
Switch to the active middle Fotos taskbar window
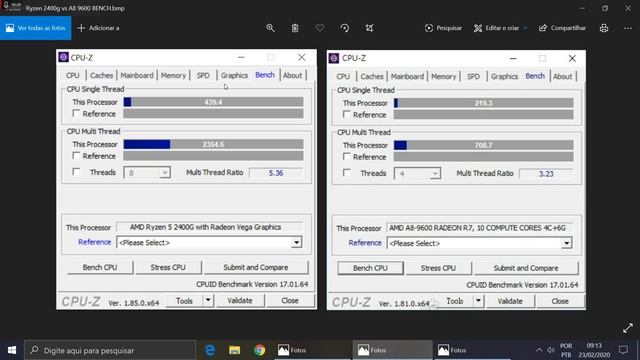tap(392, 350)
